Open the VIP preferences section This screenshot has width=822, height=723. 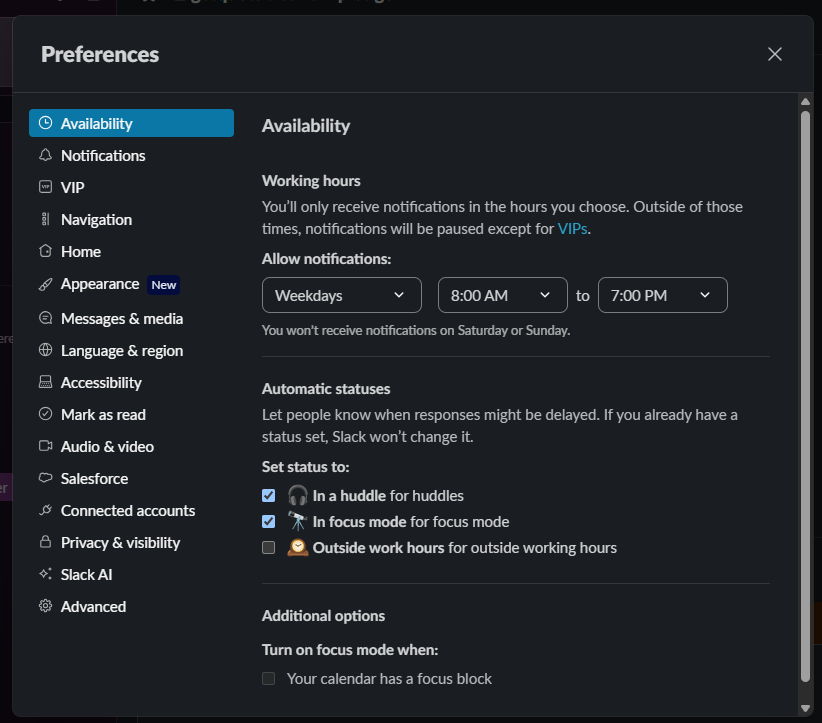[x=132, y=187]
